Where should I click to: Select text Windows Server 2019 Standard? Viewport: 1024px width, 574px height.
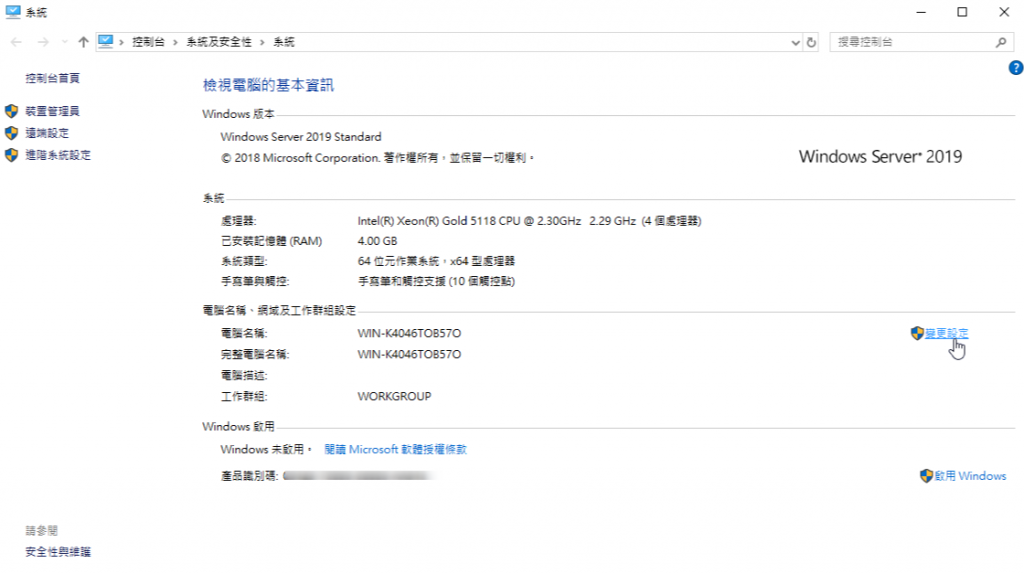301,137
